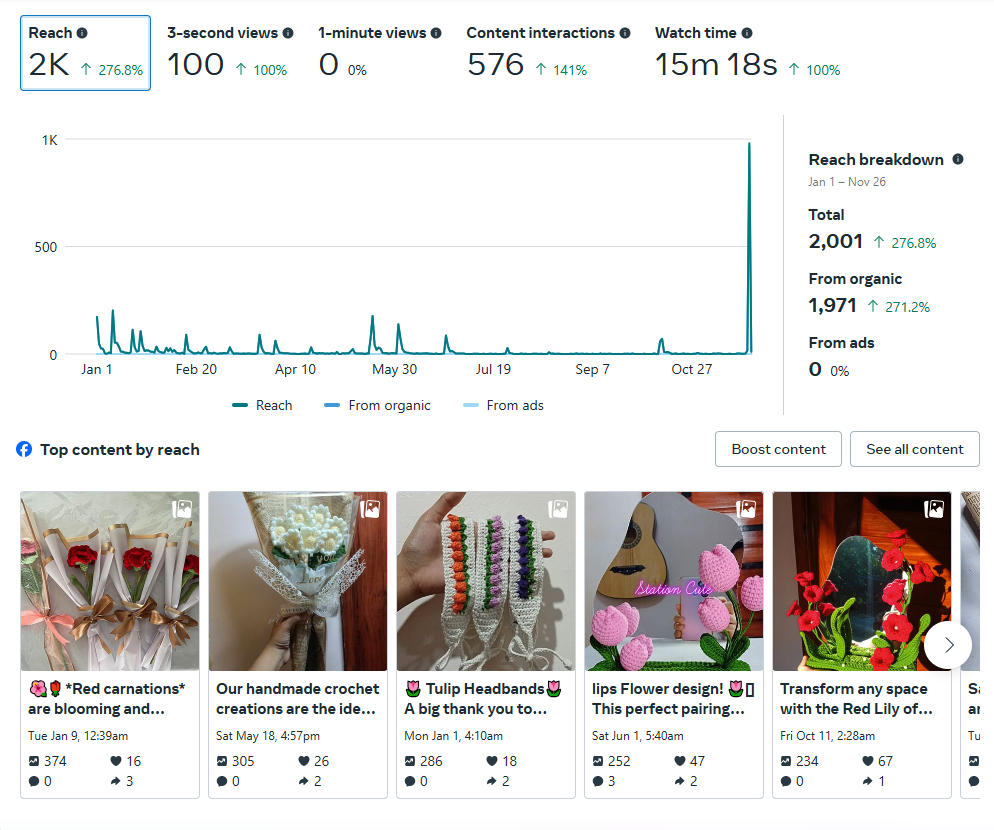Click the Content interactions info icon
This screenshot has height=830, width=994.
tap(625, 33)
